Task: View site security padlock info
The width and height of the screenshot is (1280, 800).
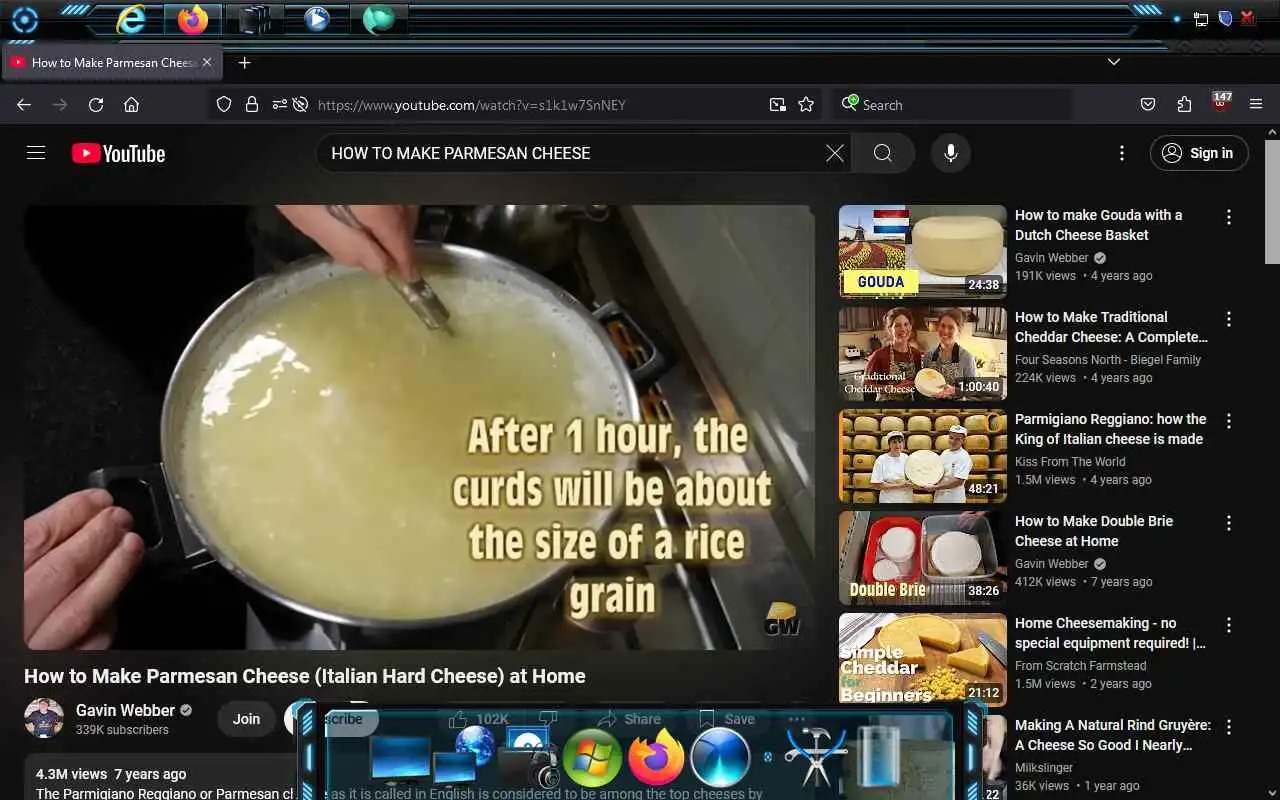Action: point(251,105)
